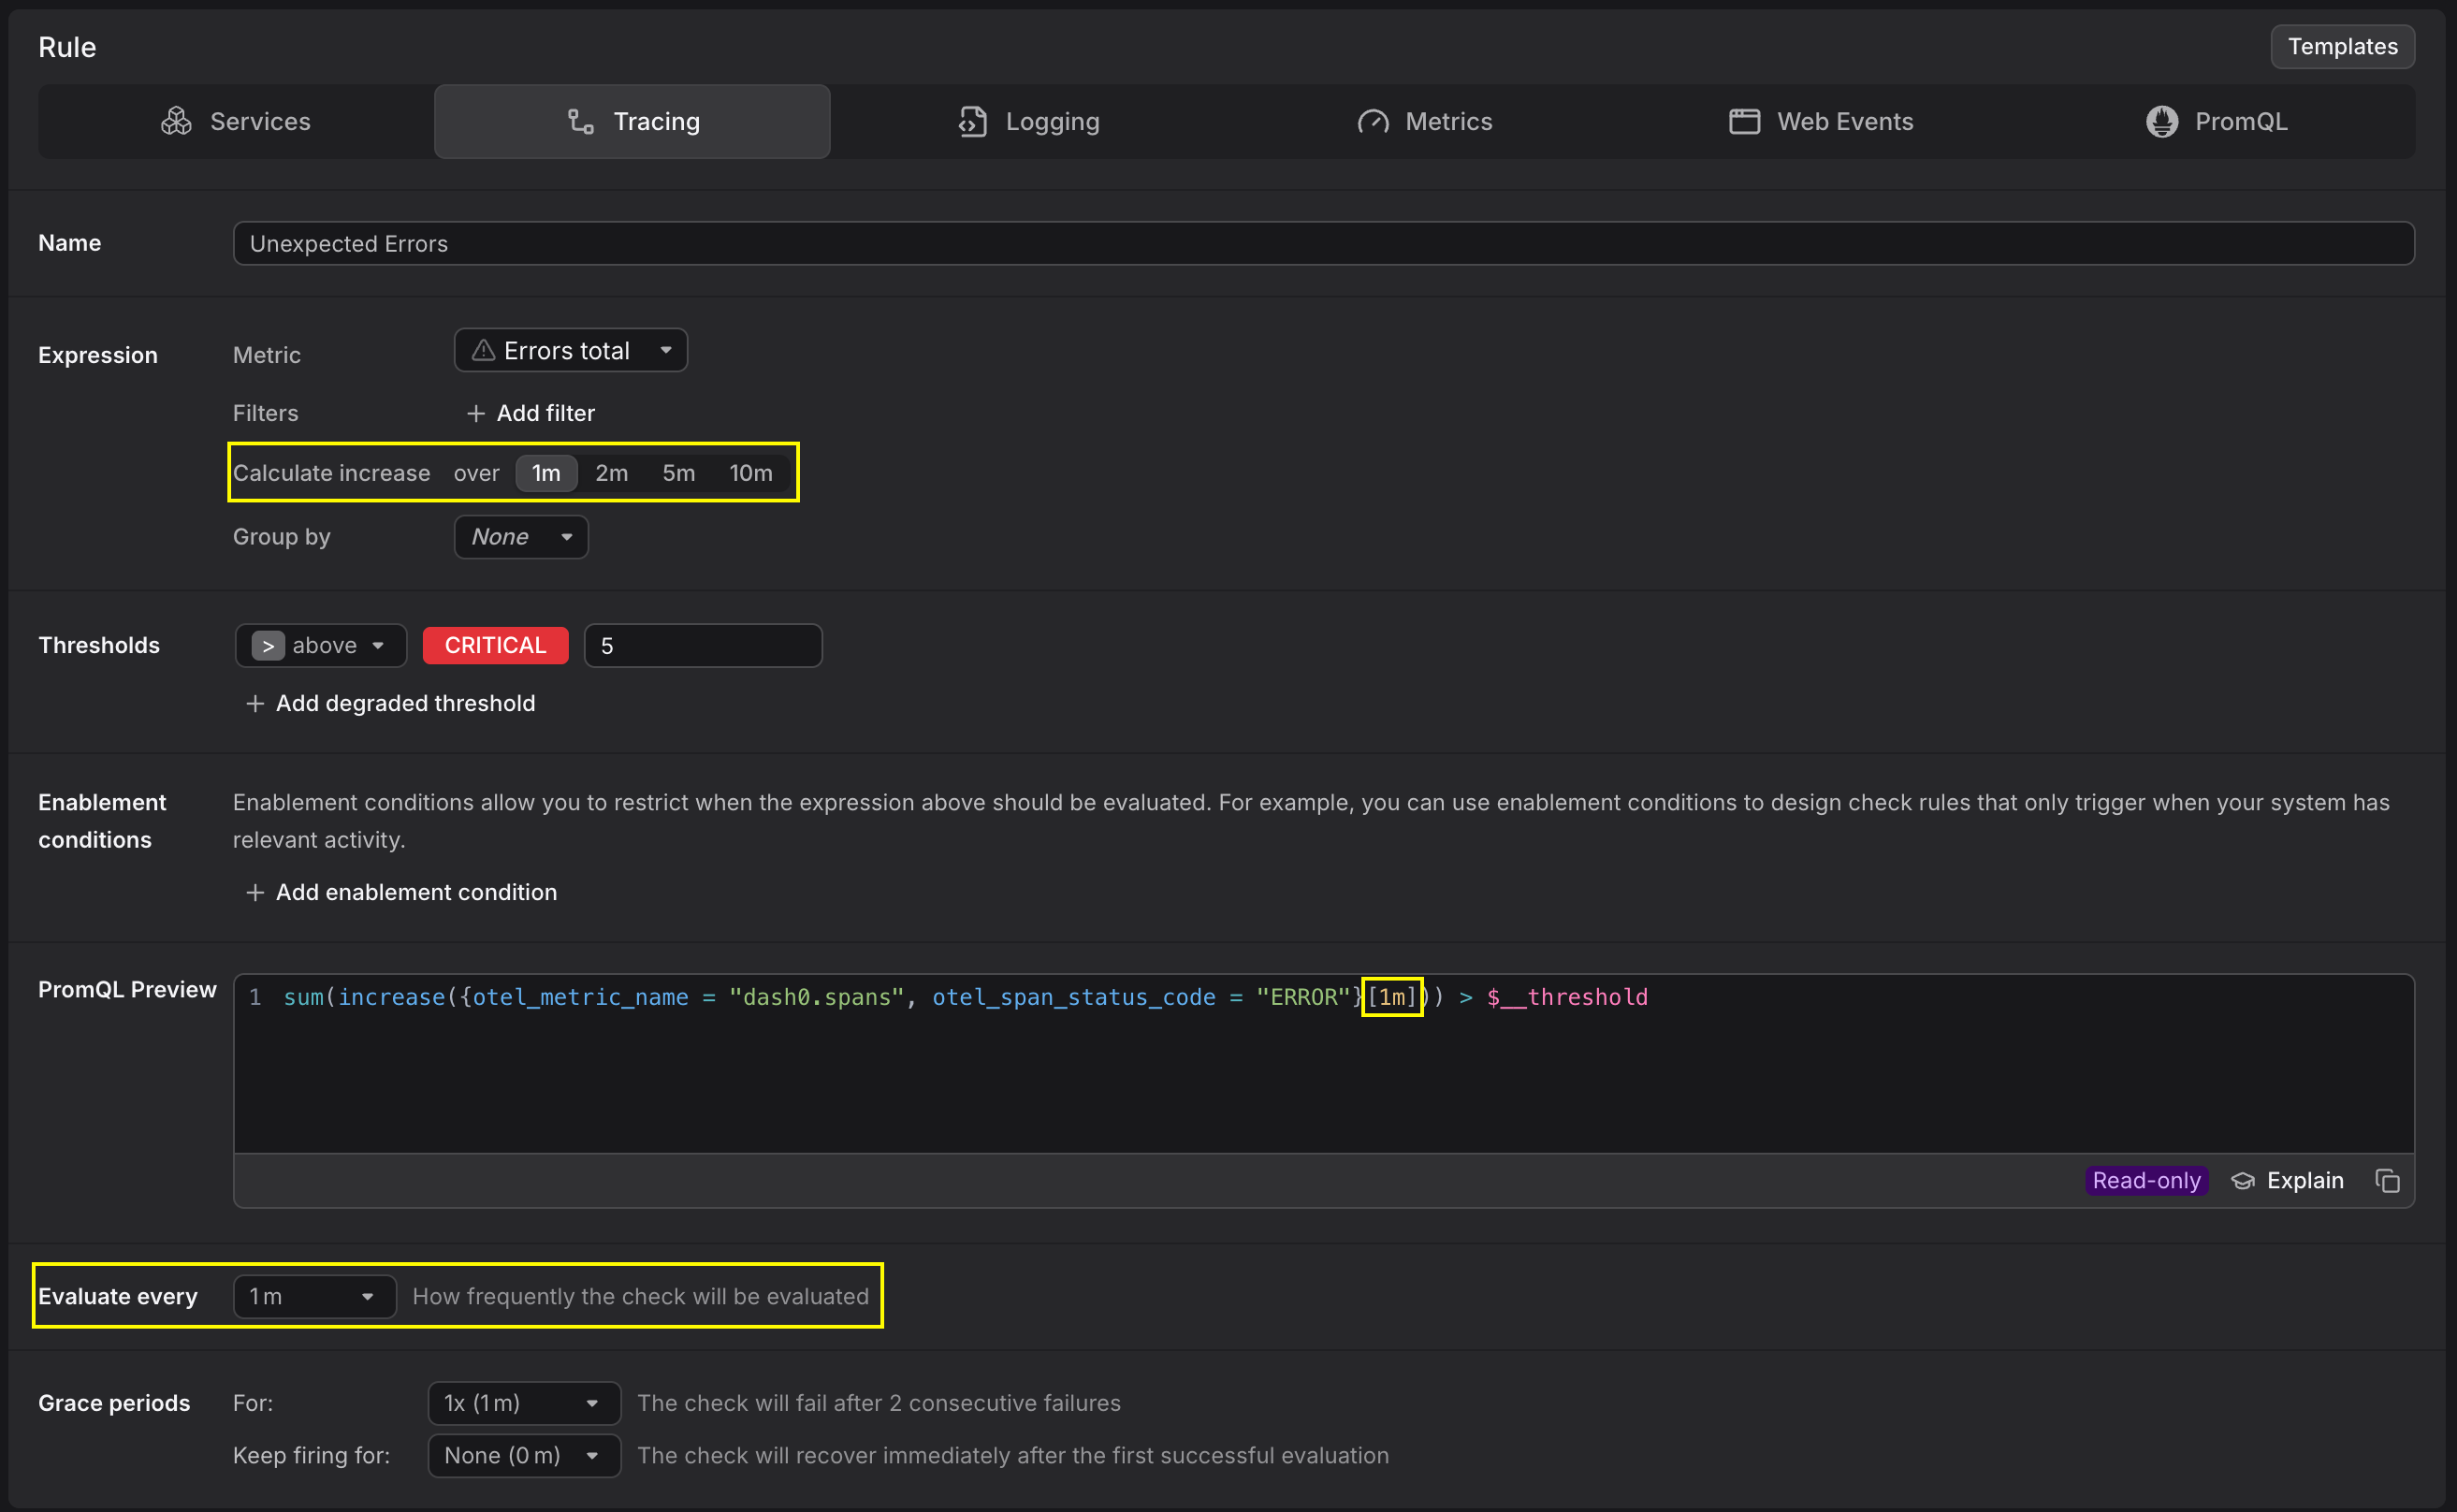Select the 5m increase window
2457x1512 pixels.
point(678,473)
